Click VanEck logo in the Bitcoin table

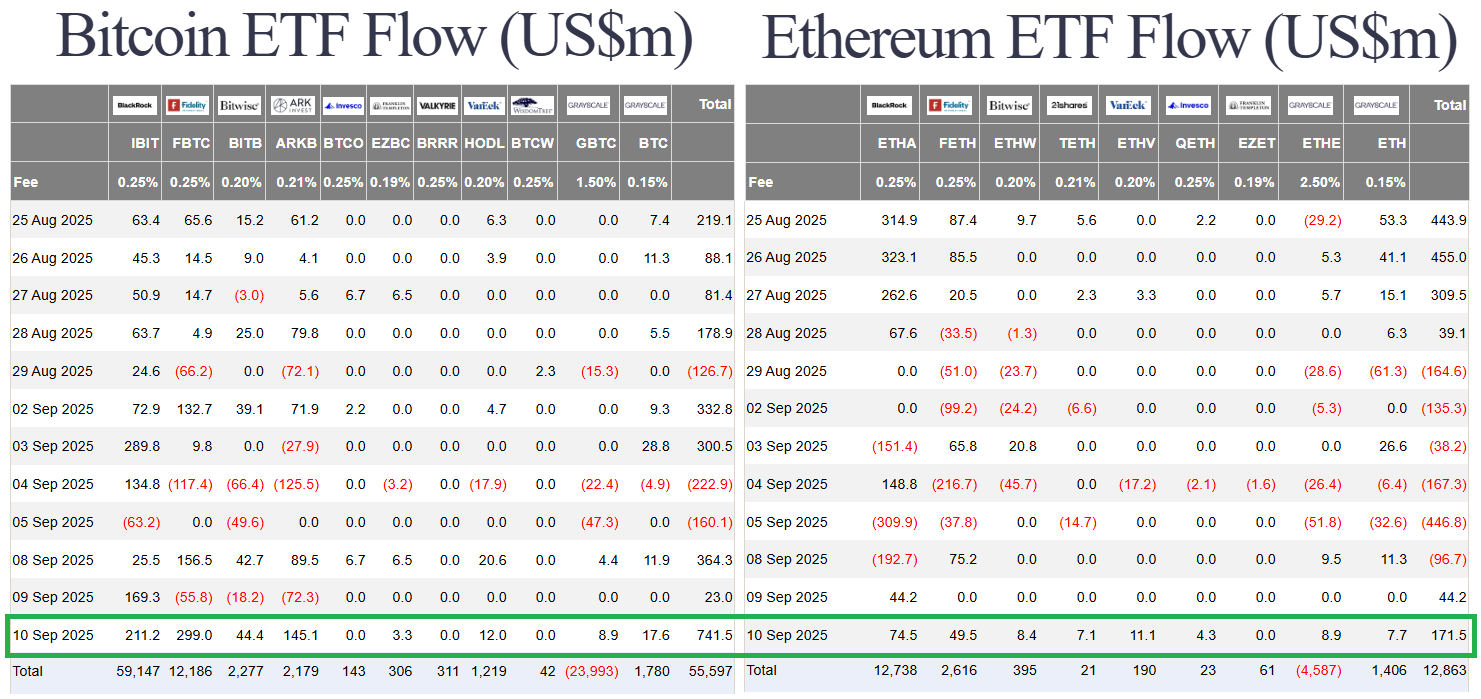pyautogui.click(x=485, y=105)
